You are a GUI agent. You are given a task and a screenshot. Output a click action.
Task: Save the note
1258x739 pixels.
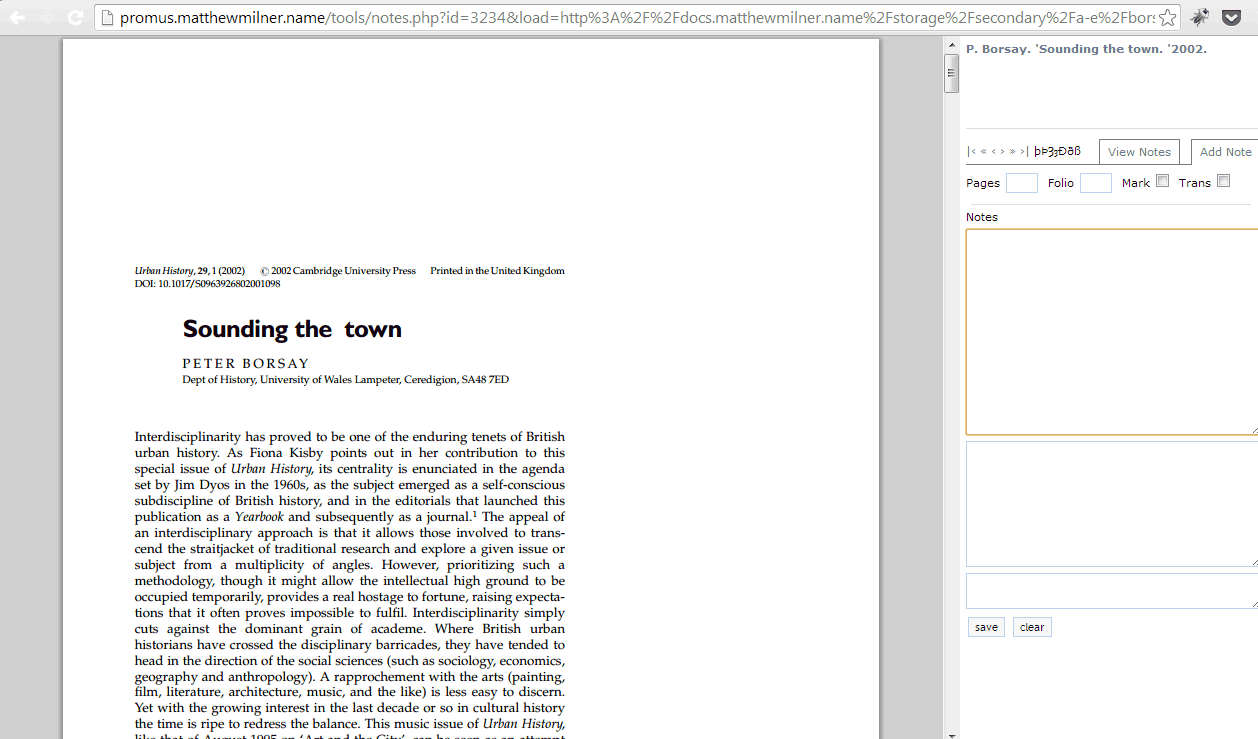tap(986, 627)
